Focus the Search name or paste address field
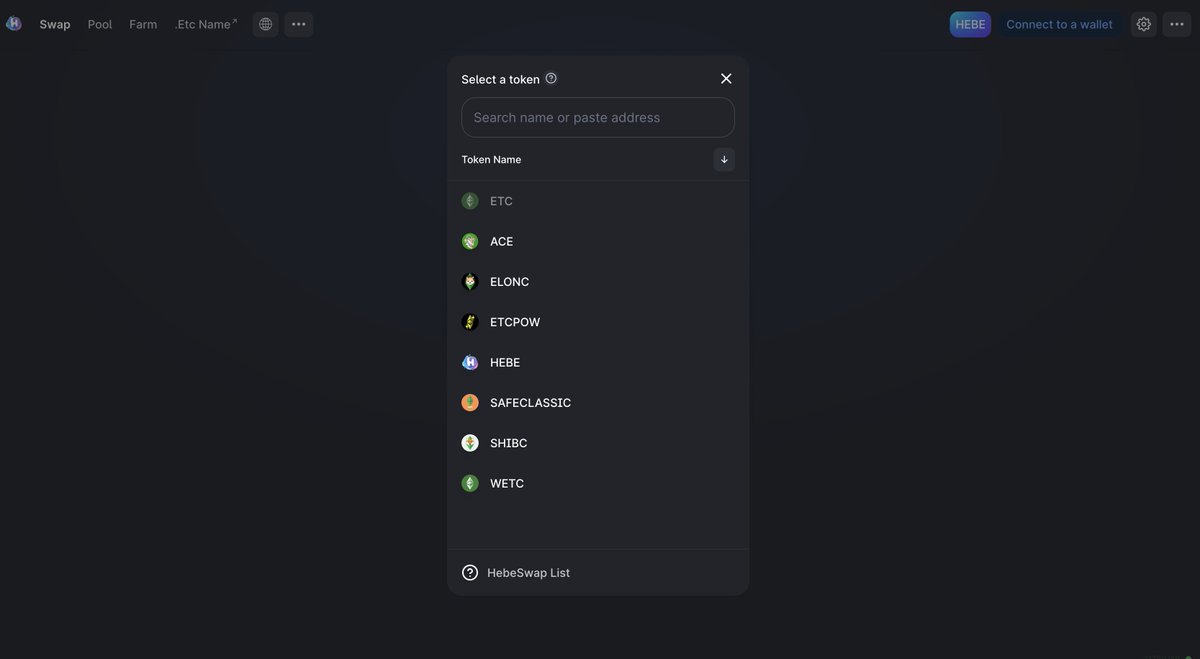 click(598, 117)
